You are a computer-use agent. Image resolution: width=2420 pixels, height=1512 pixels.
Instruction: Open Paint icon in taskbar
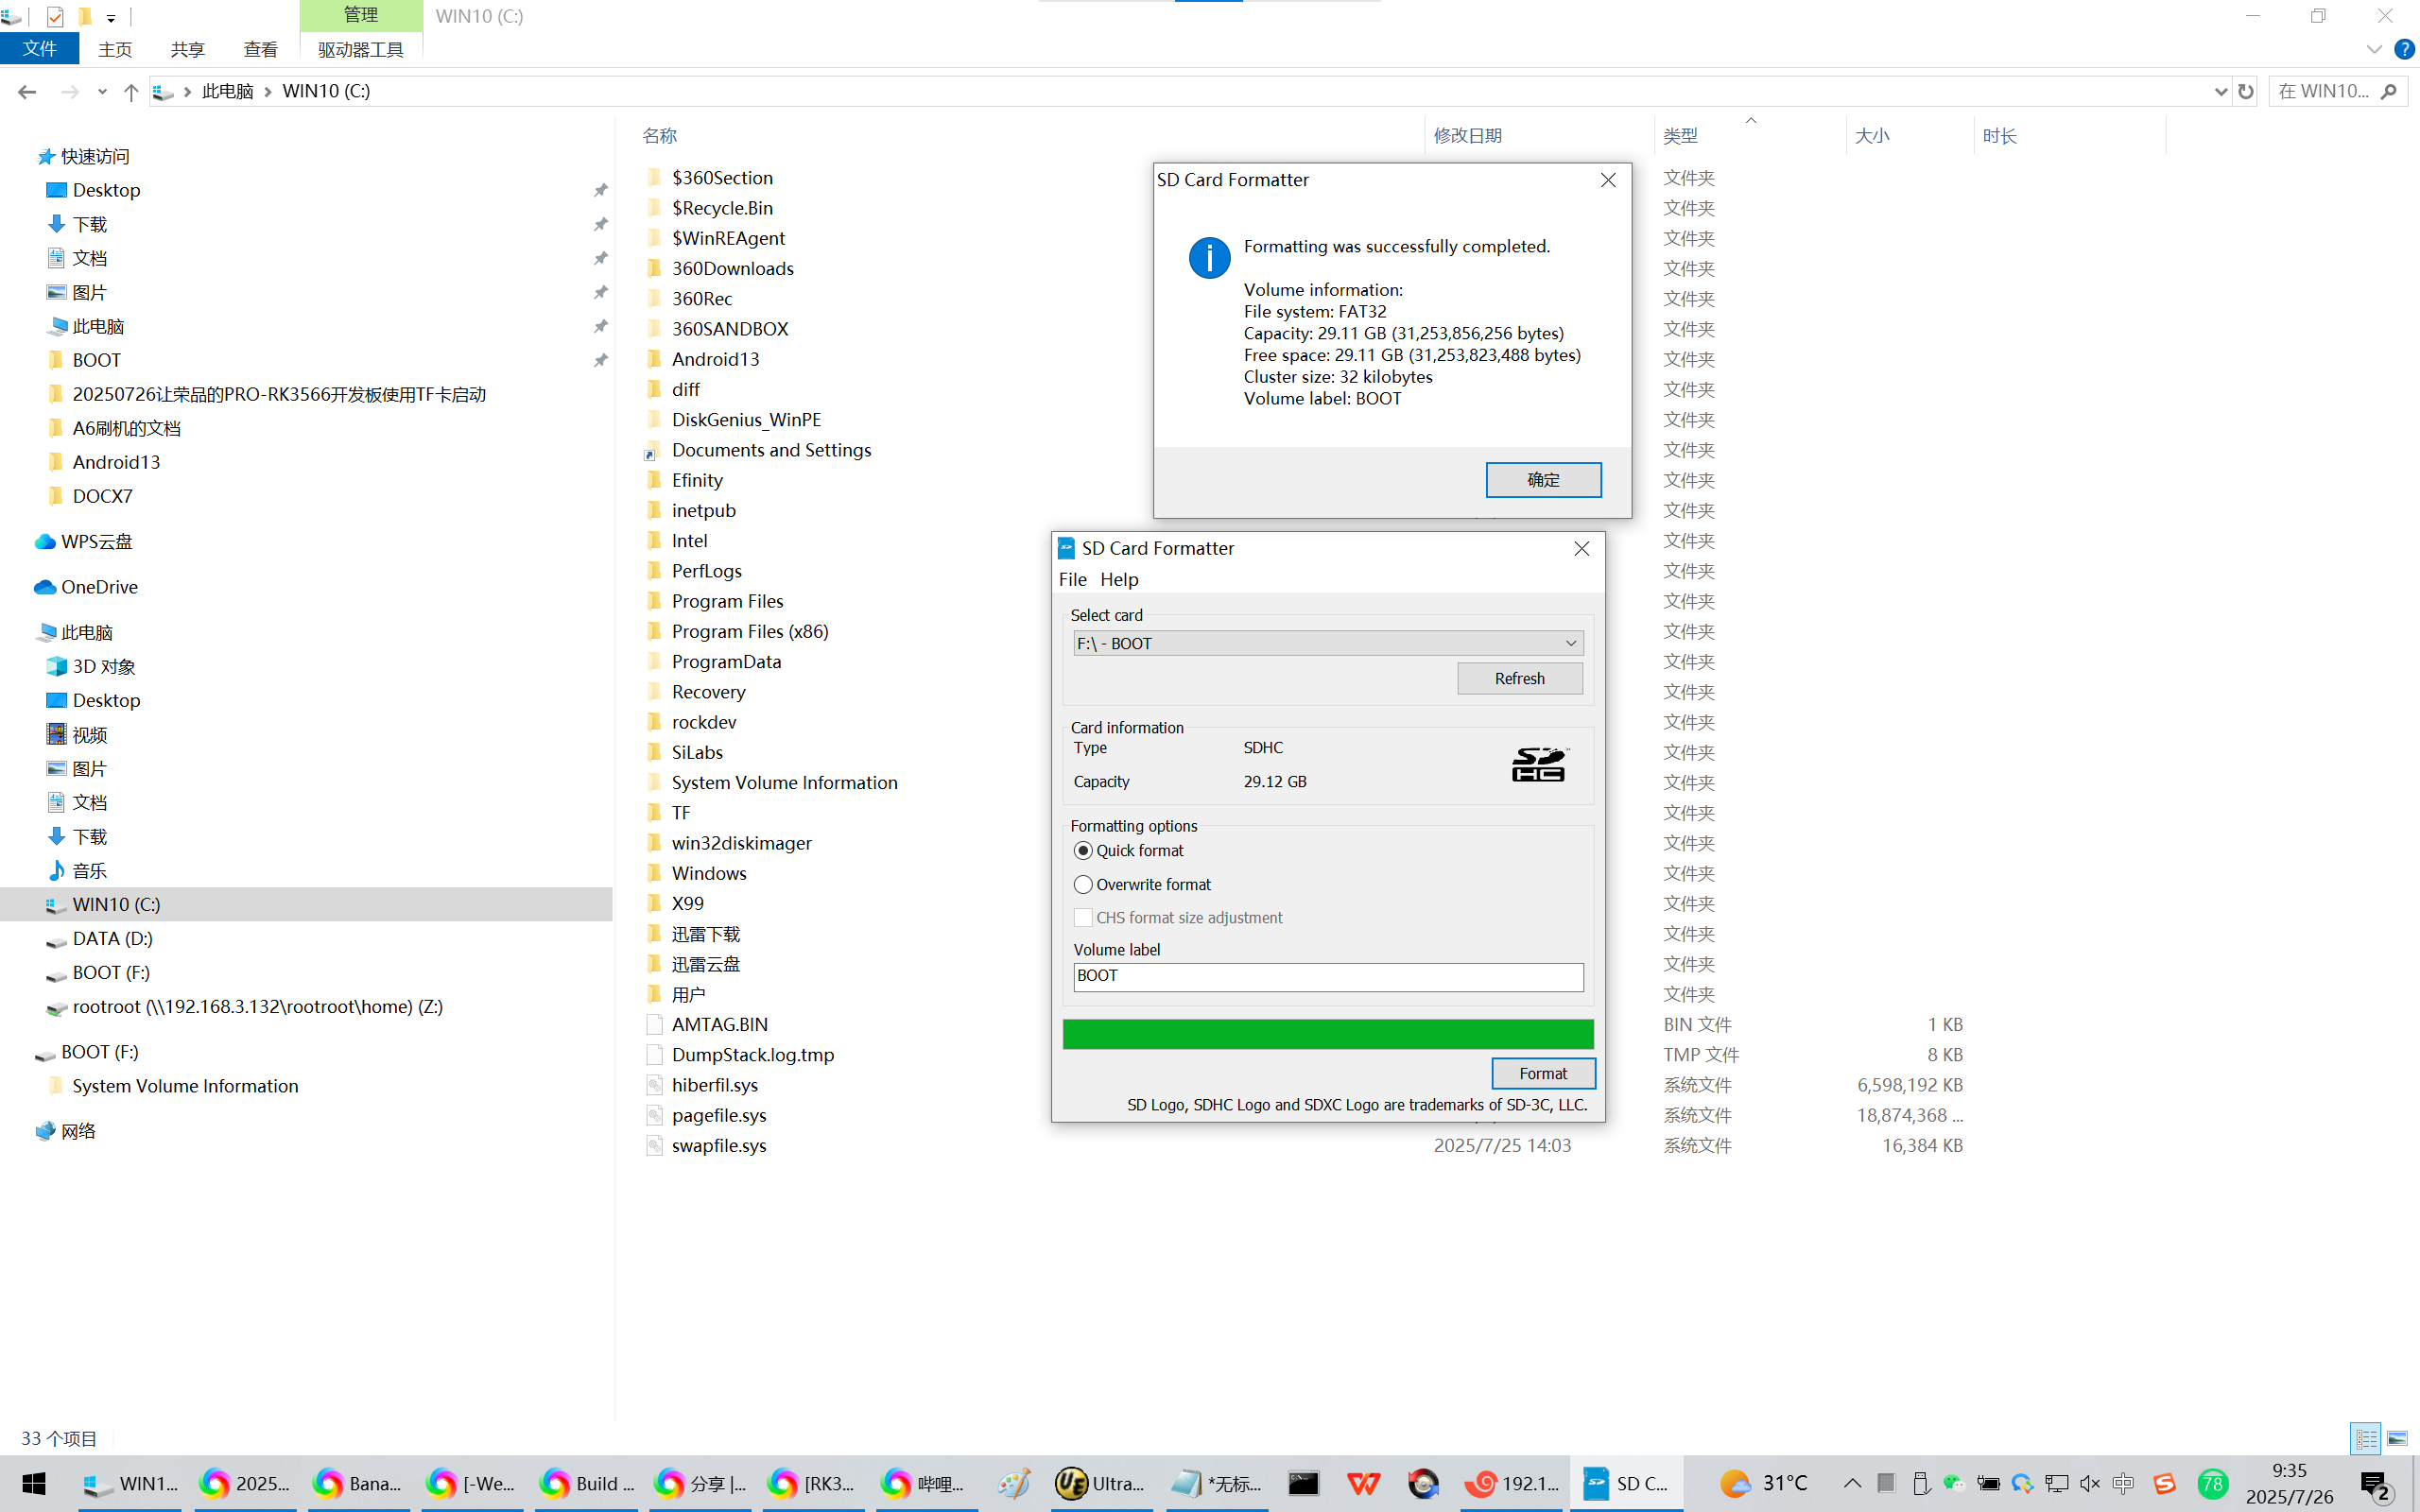1013,1483
